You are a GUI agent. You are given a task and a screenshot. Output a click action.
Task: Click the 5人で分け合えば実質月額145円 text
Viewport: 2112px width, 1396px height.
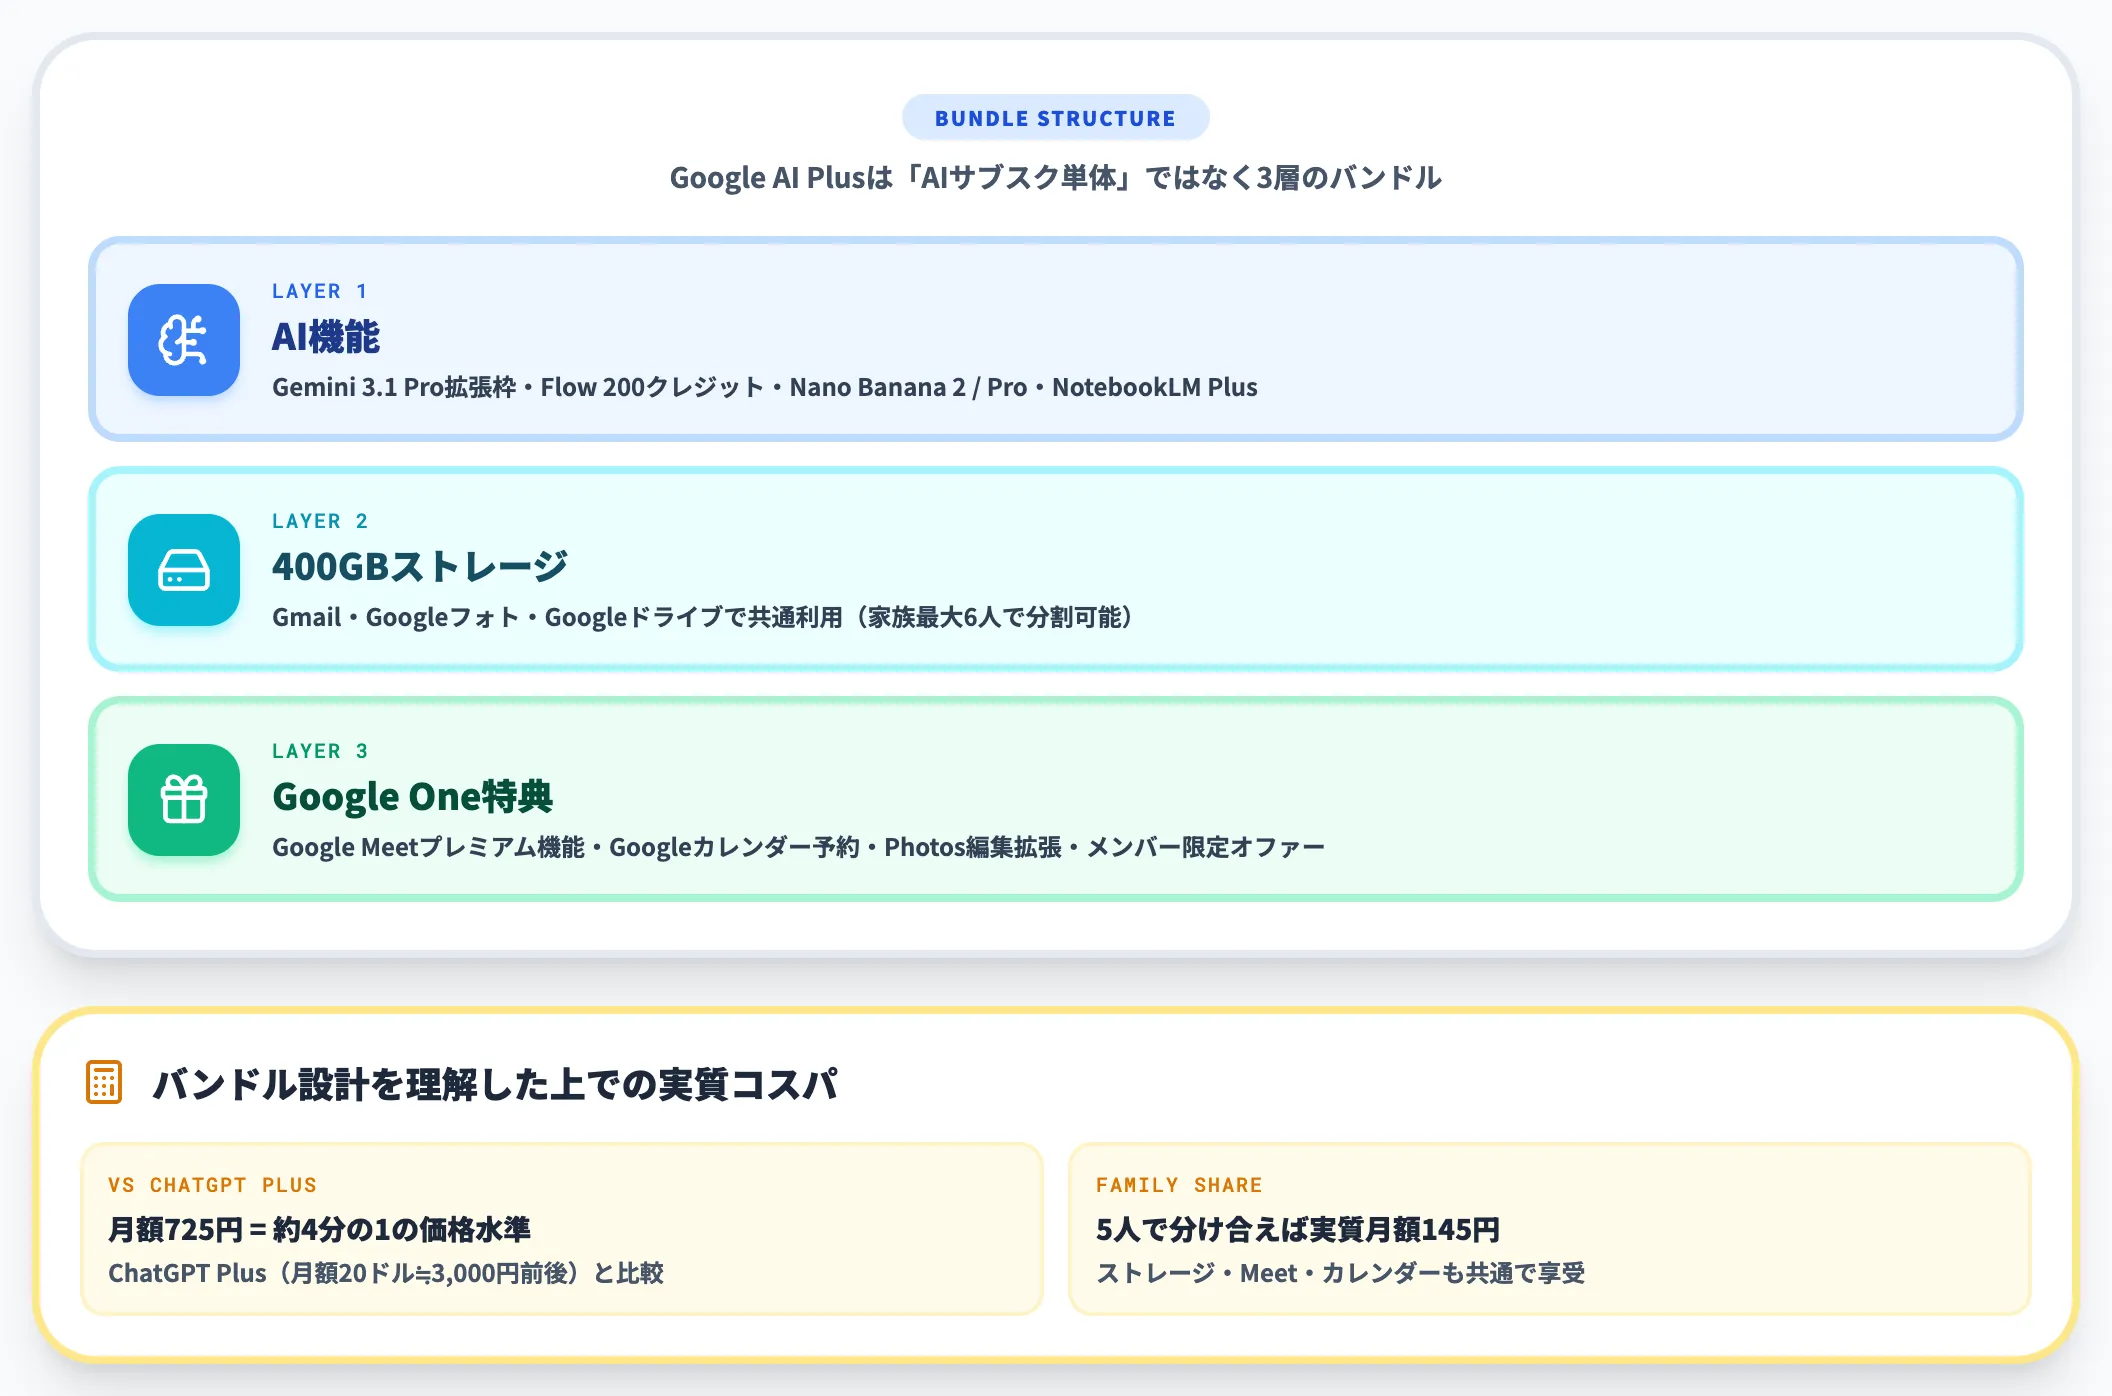coord(1298,1229)
